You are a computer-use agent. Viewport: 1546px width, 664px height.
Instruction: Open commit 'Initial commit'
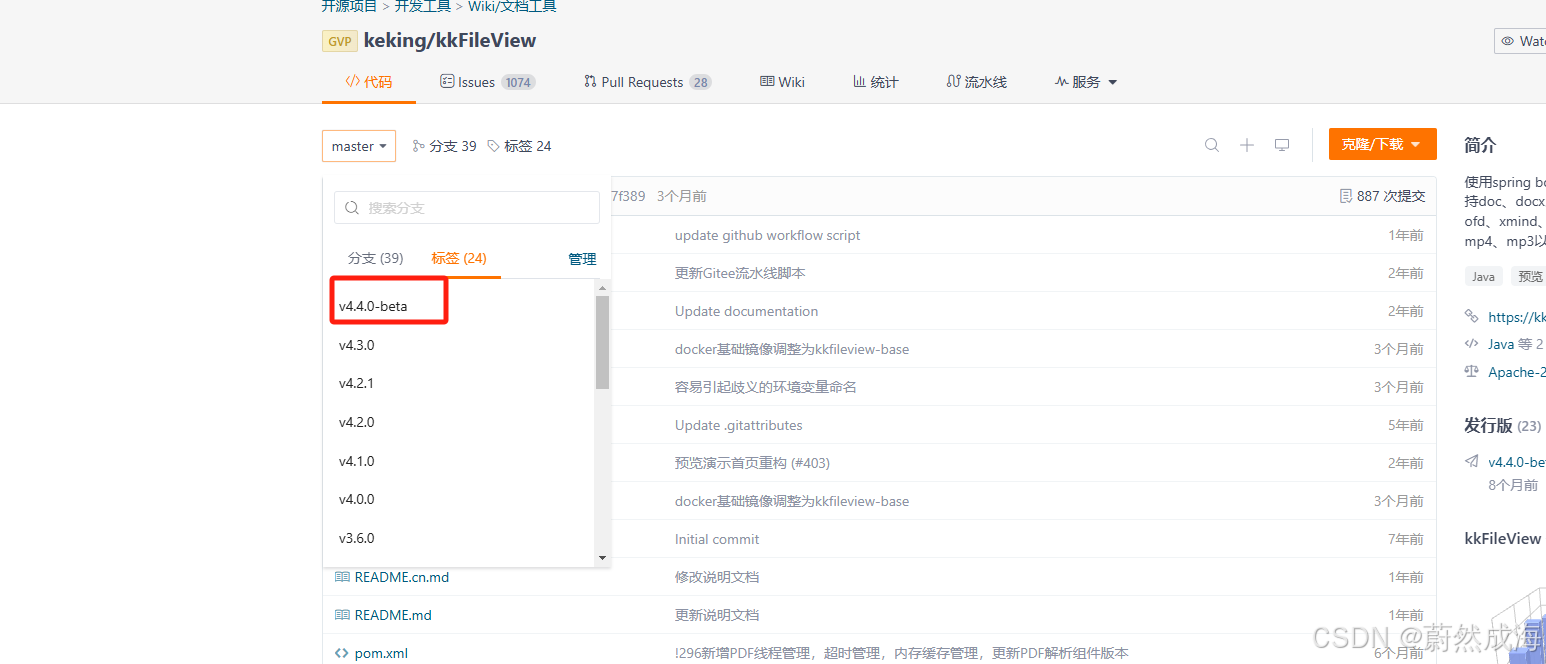[717, 539]
